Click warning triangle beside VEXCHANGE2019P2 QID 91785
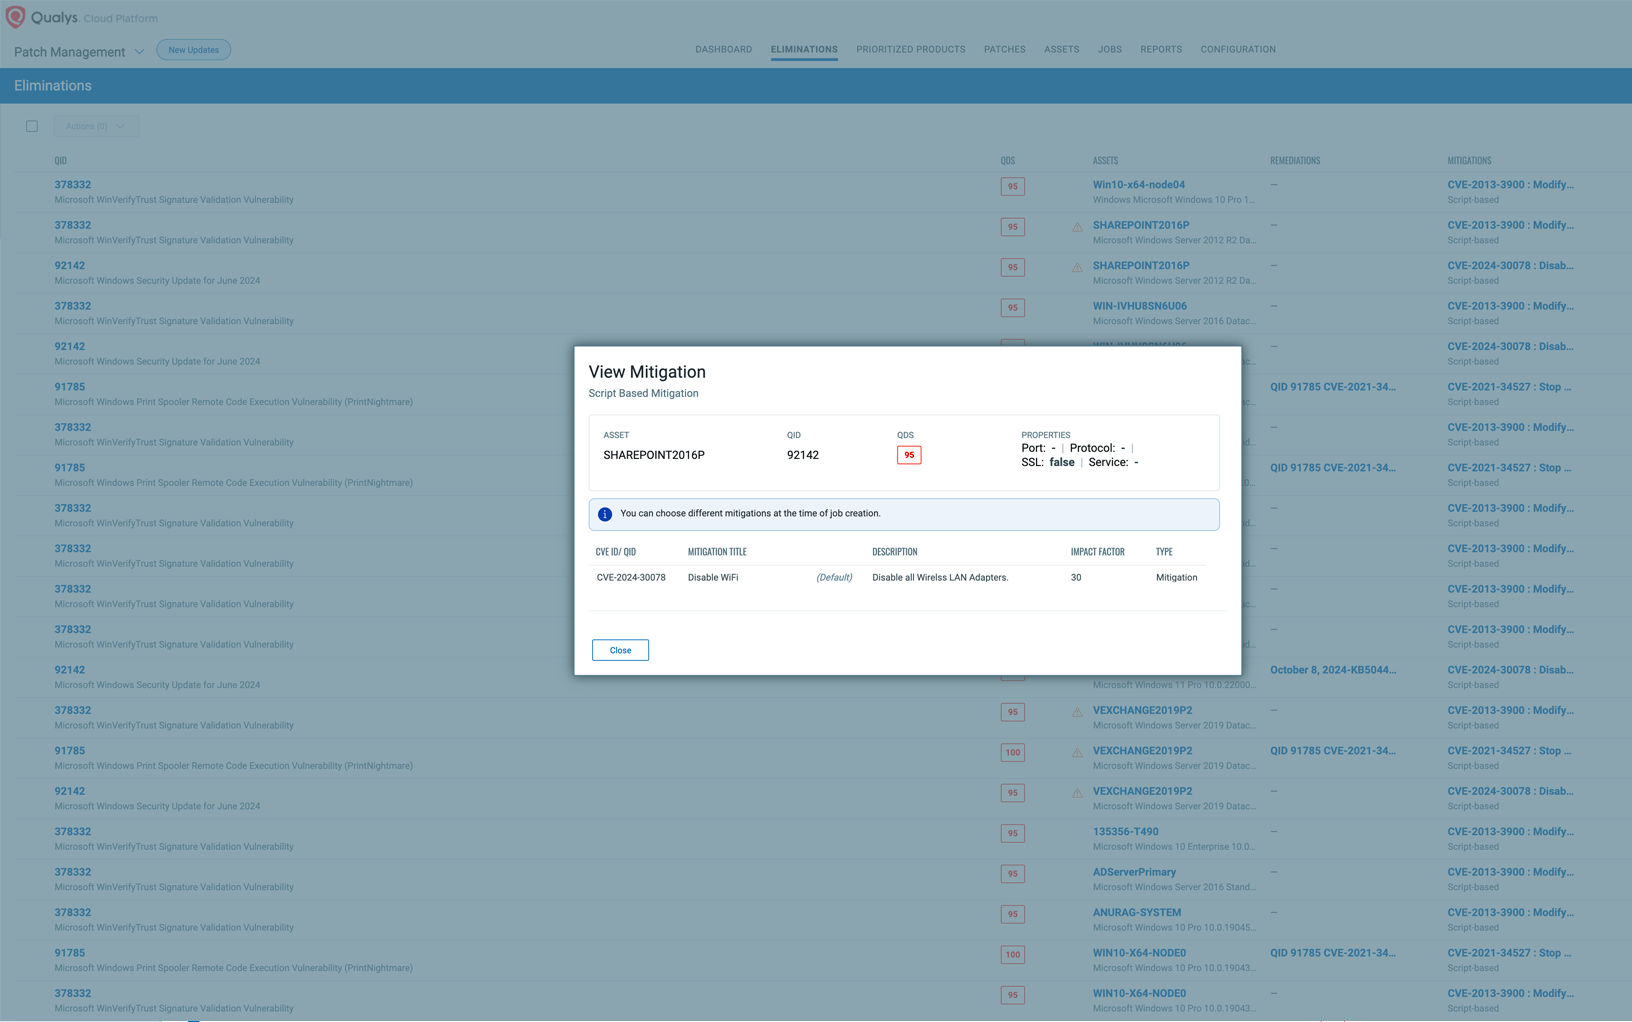 (1077, 753)
